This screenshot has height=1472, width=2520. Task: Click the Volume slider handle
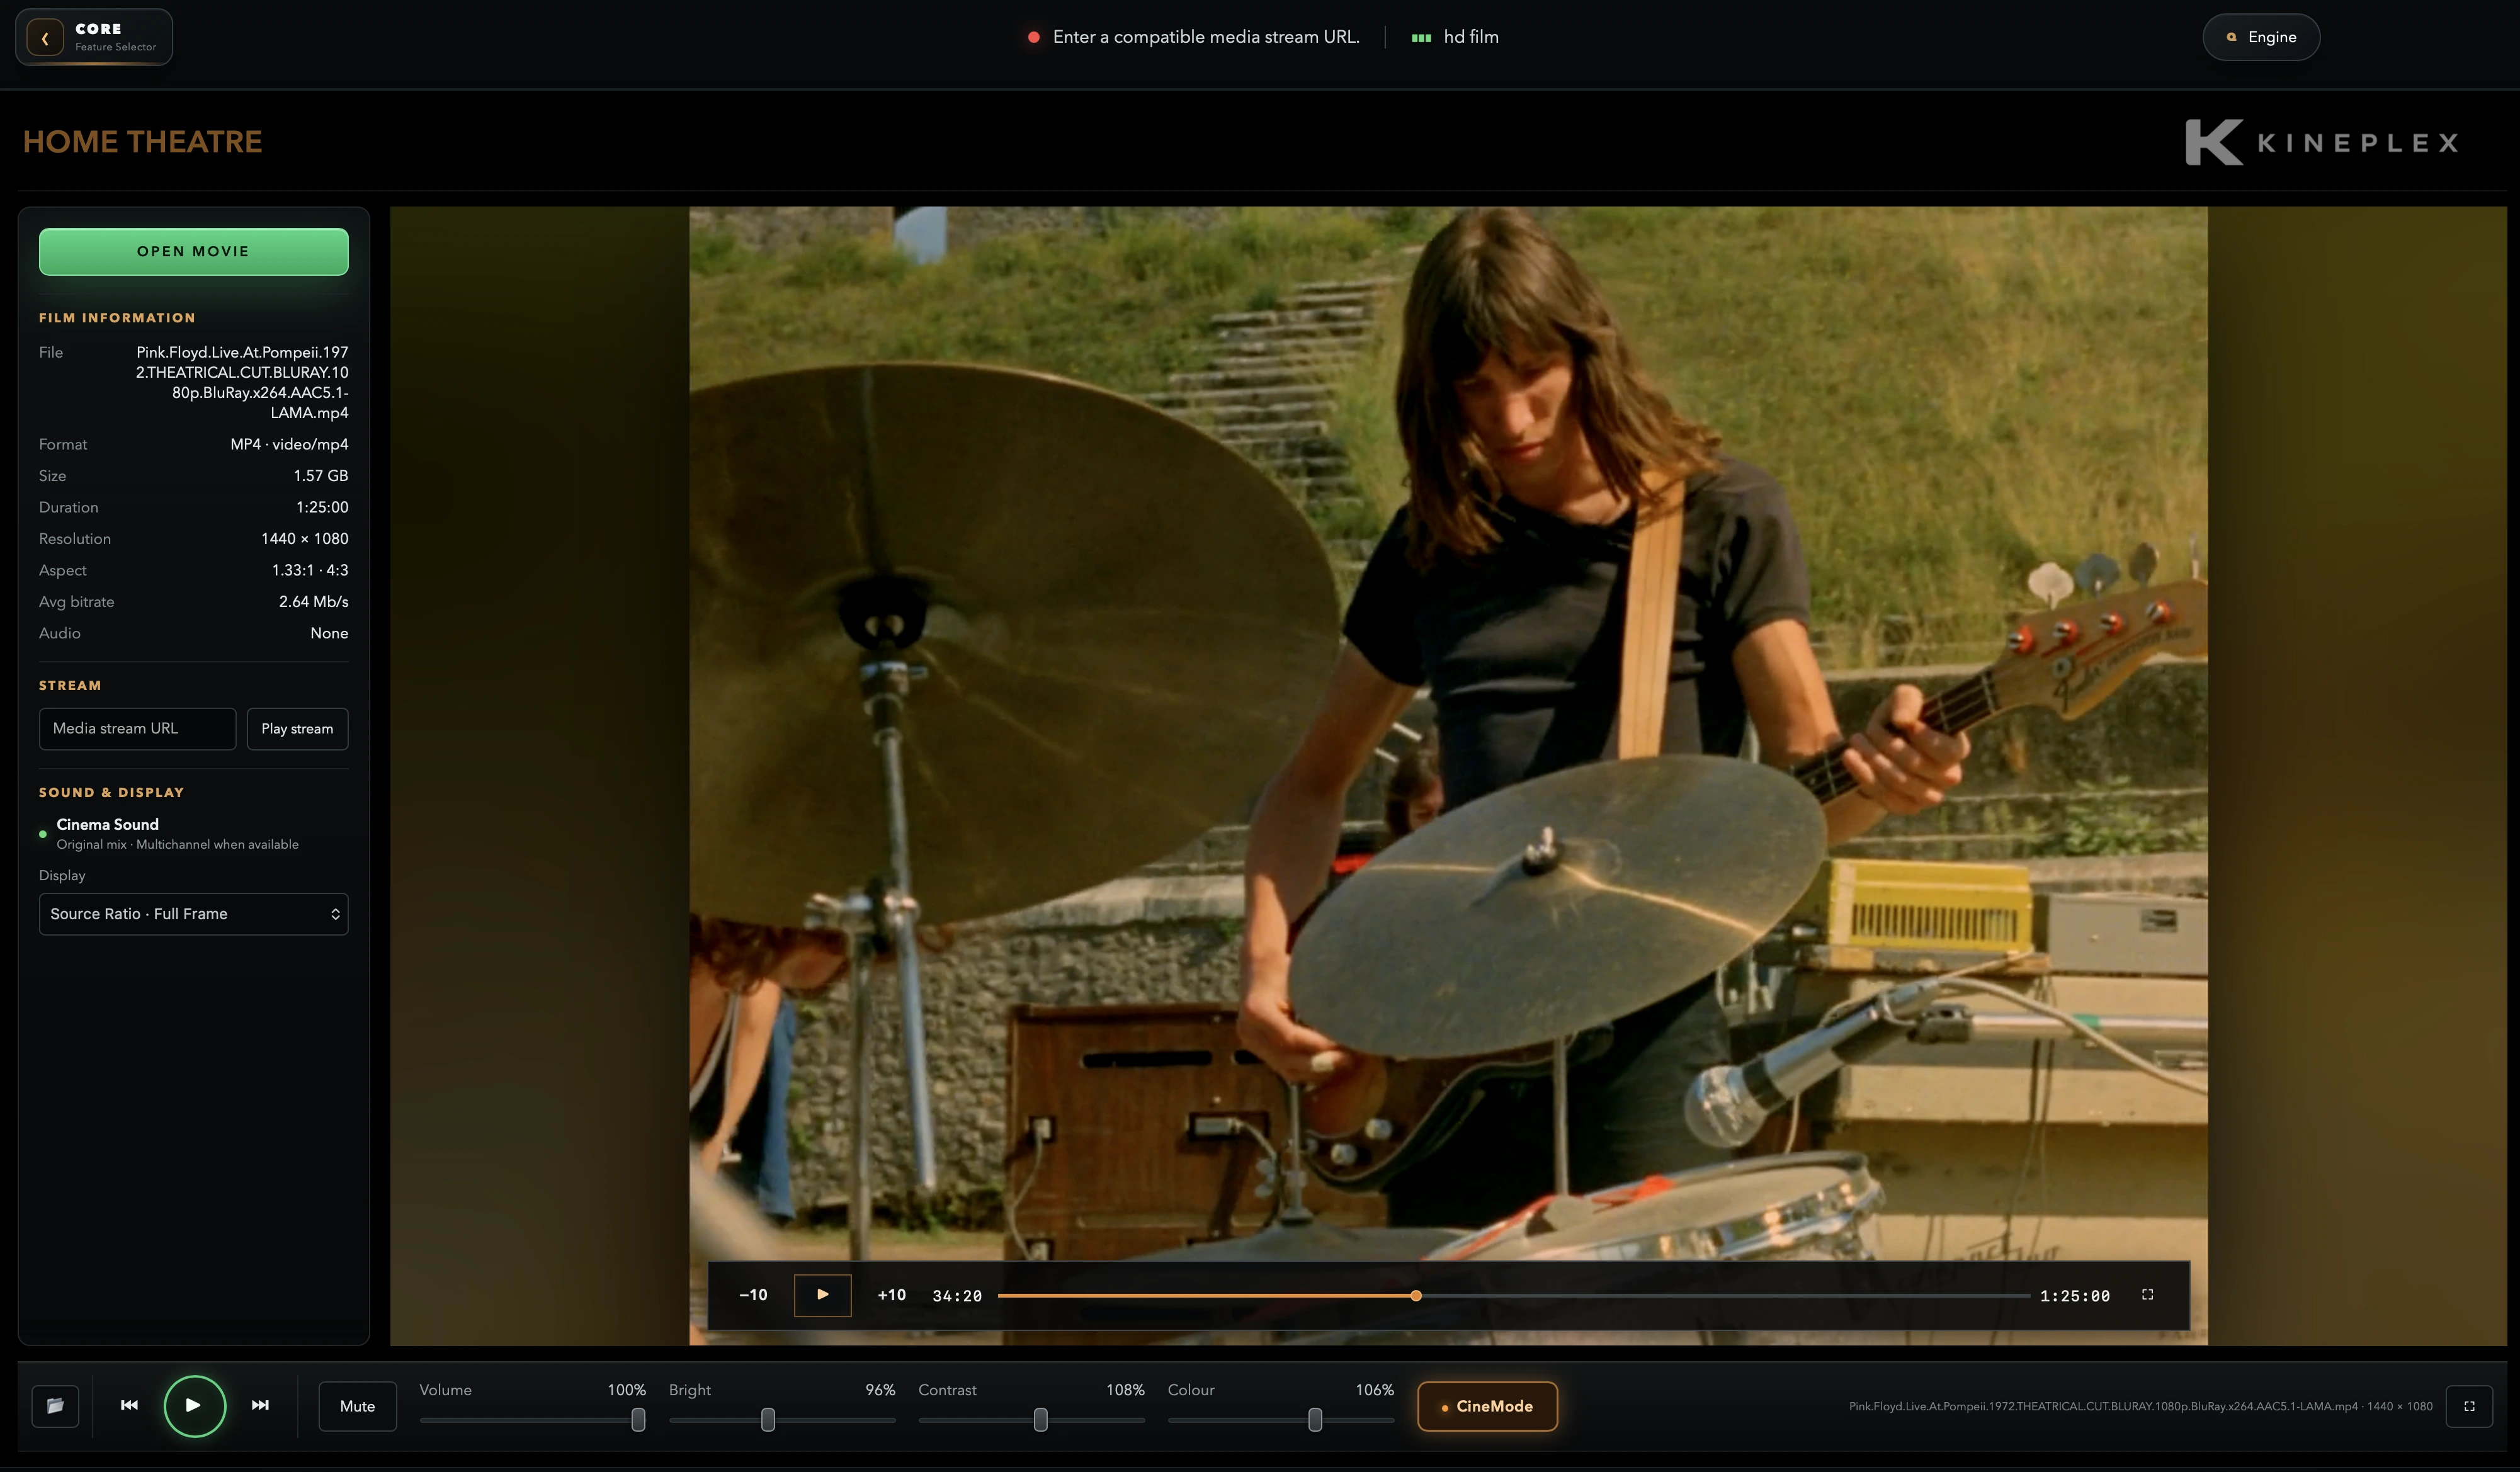[638, 1419]
